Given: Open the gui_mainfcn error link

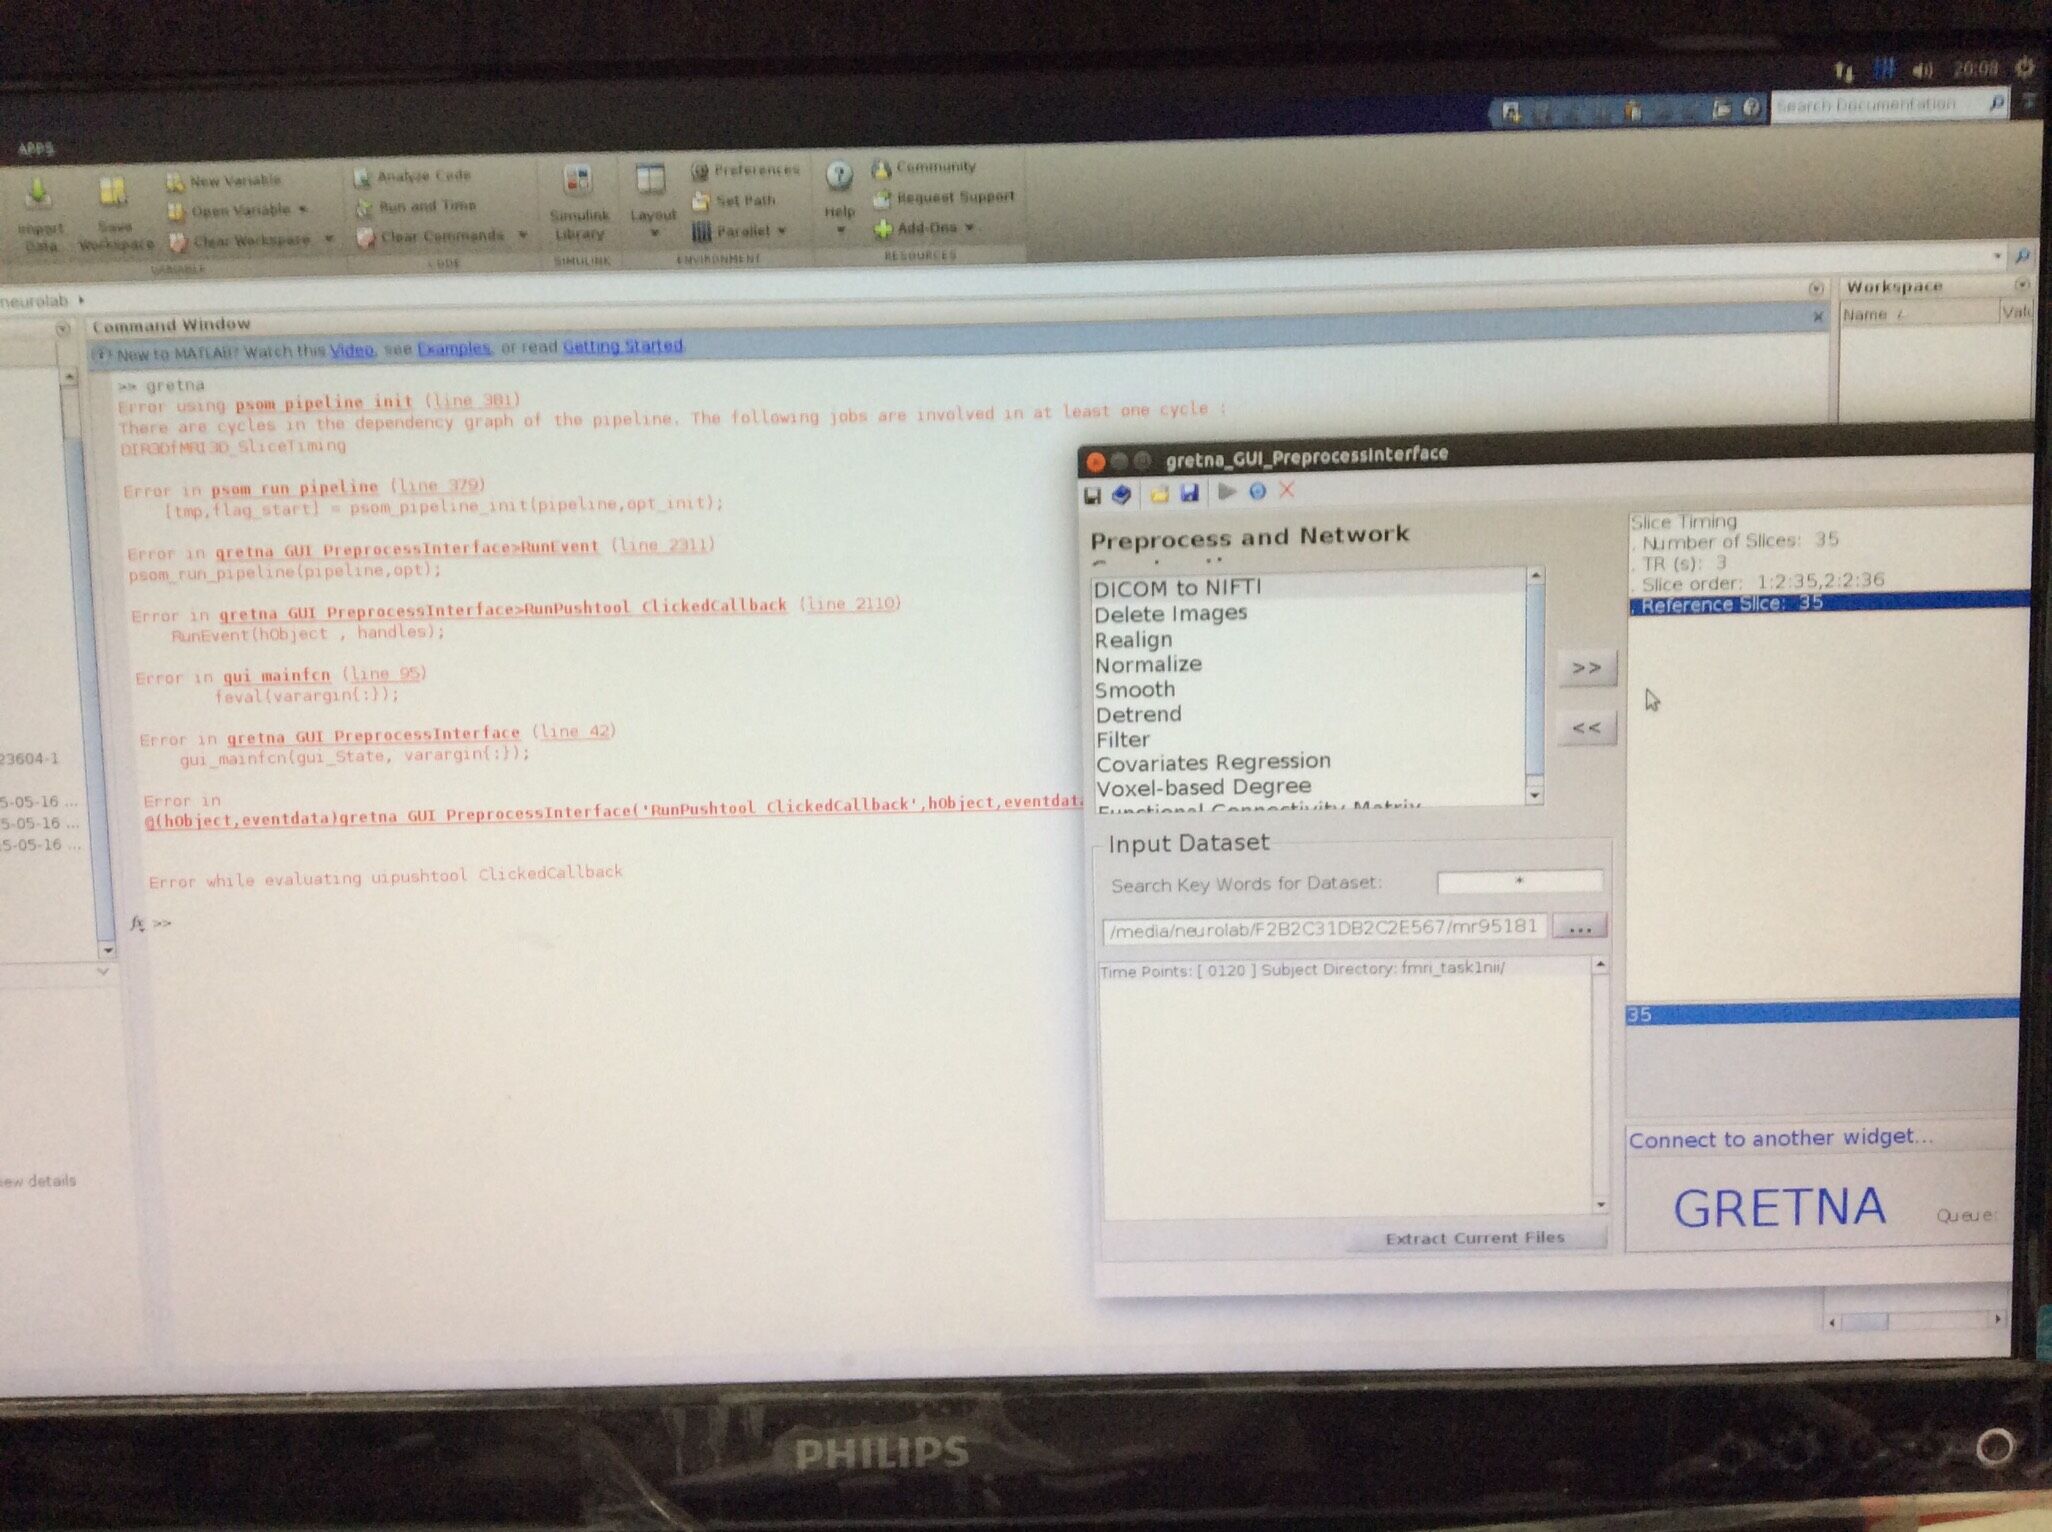Looking at the screenshot, I should (276, 676).
